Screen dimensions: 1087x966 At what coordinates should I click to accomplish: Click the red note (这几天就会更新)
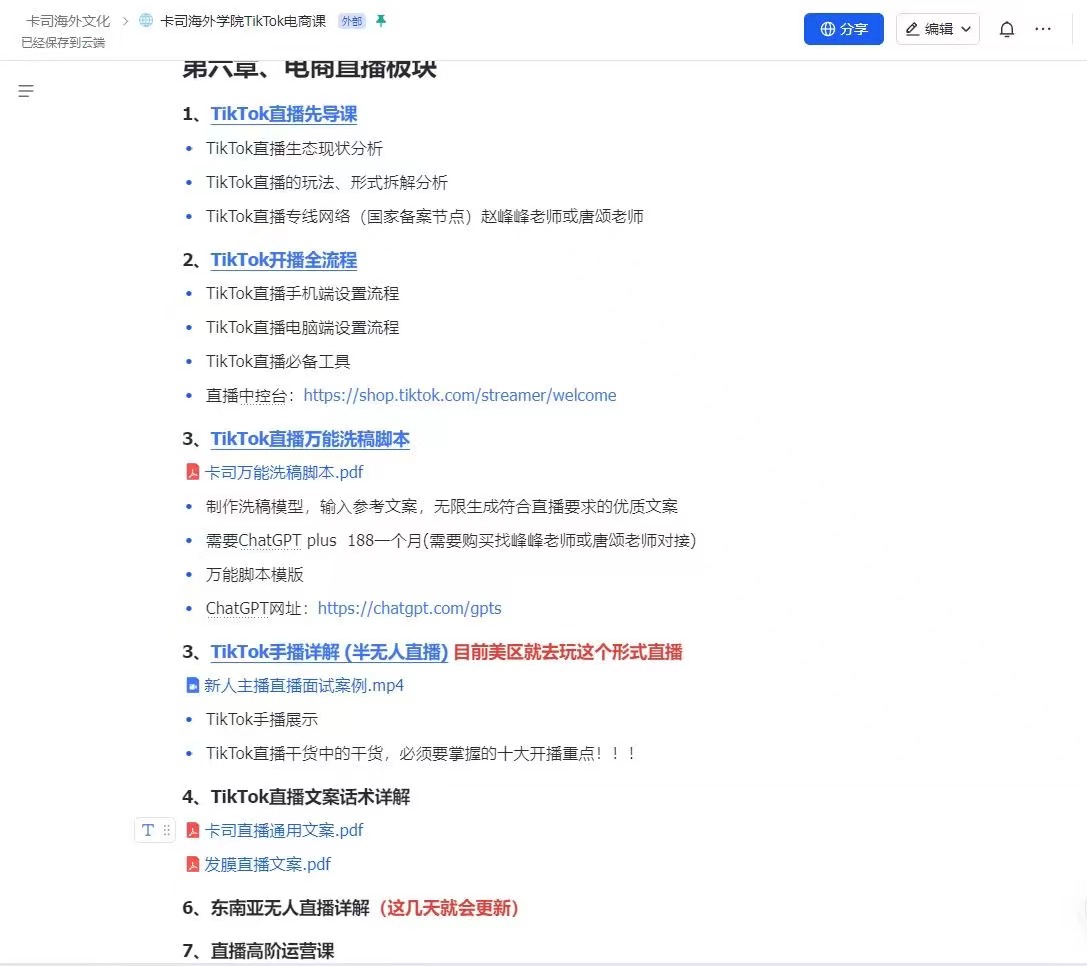coord(449,908)
